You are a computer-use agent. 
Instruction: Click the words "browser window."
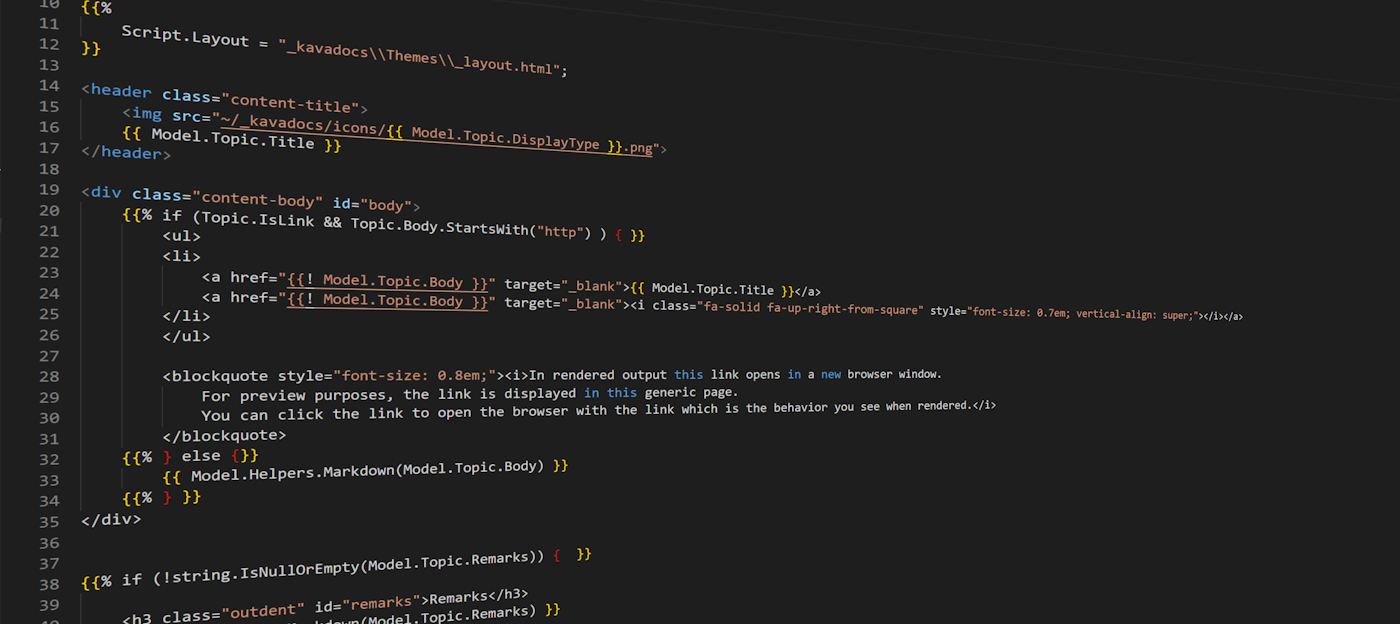click(x=894, y=374)
